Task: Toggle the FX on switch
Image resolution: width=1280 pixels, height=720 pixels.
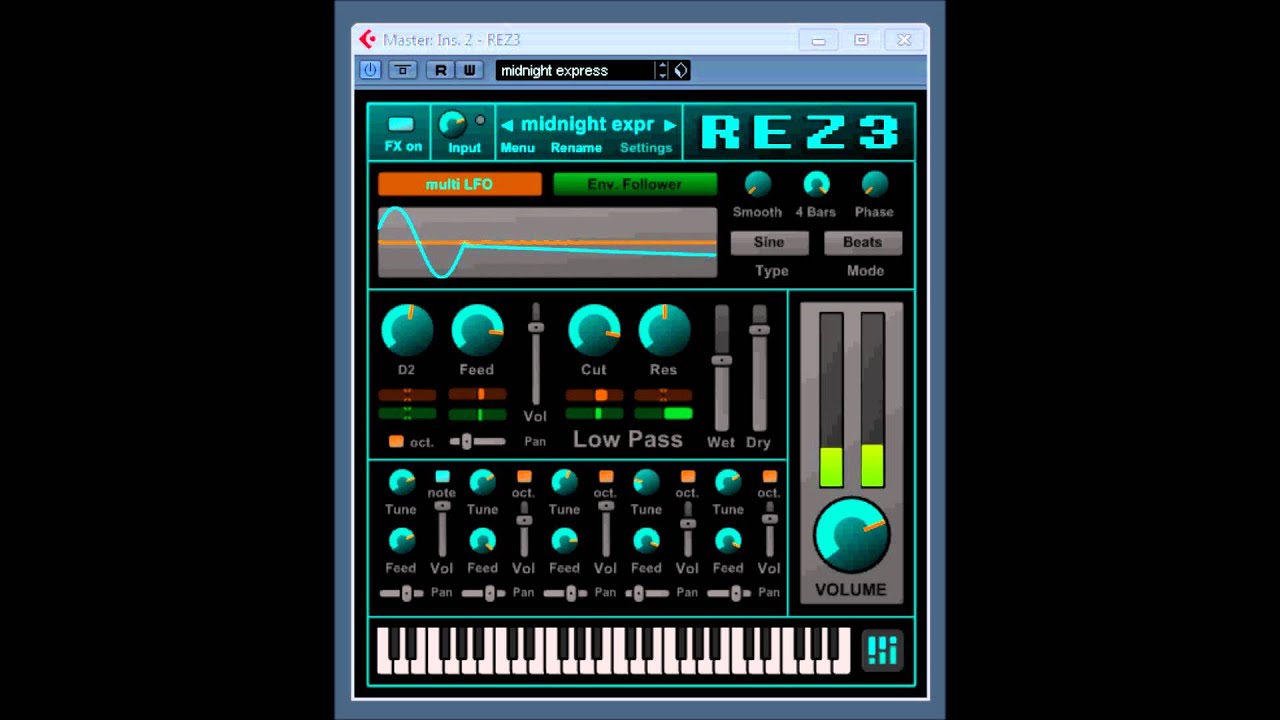Action: (401, 124)
